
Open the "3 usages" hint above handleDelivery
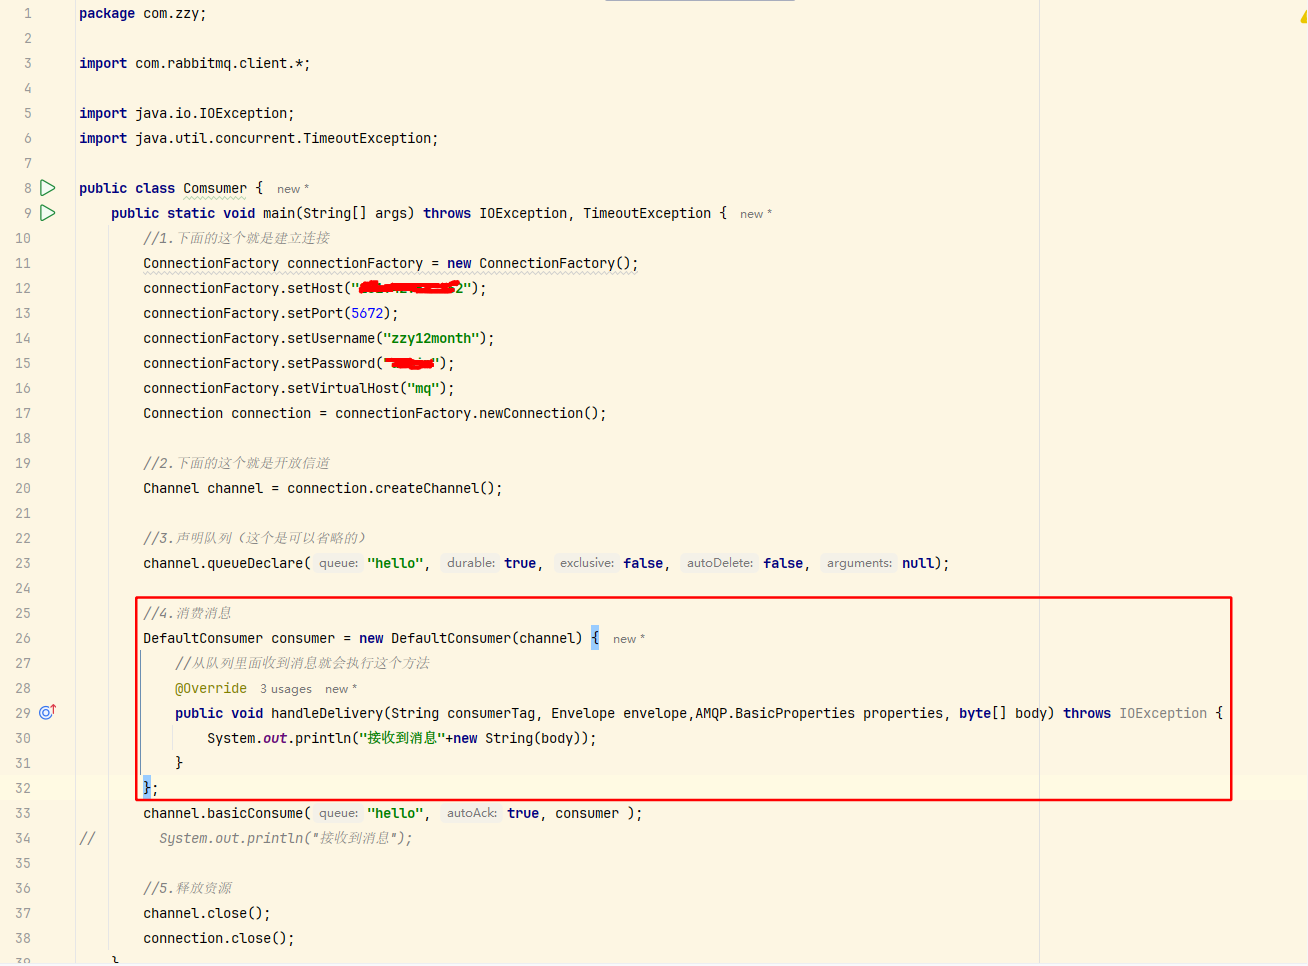pos(286,689)
